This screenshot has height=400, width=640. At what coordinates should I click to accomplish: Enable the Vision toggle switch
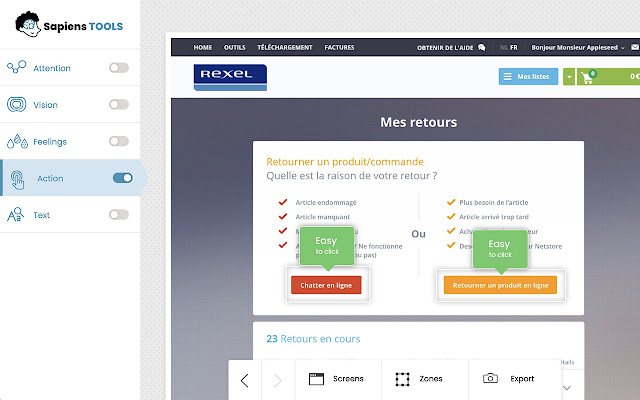click(119, 104)
